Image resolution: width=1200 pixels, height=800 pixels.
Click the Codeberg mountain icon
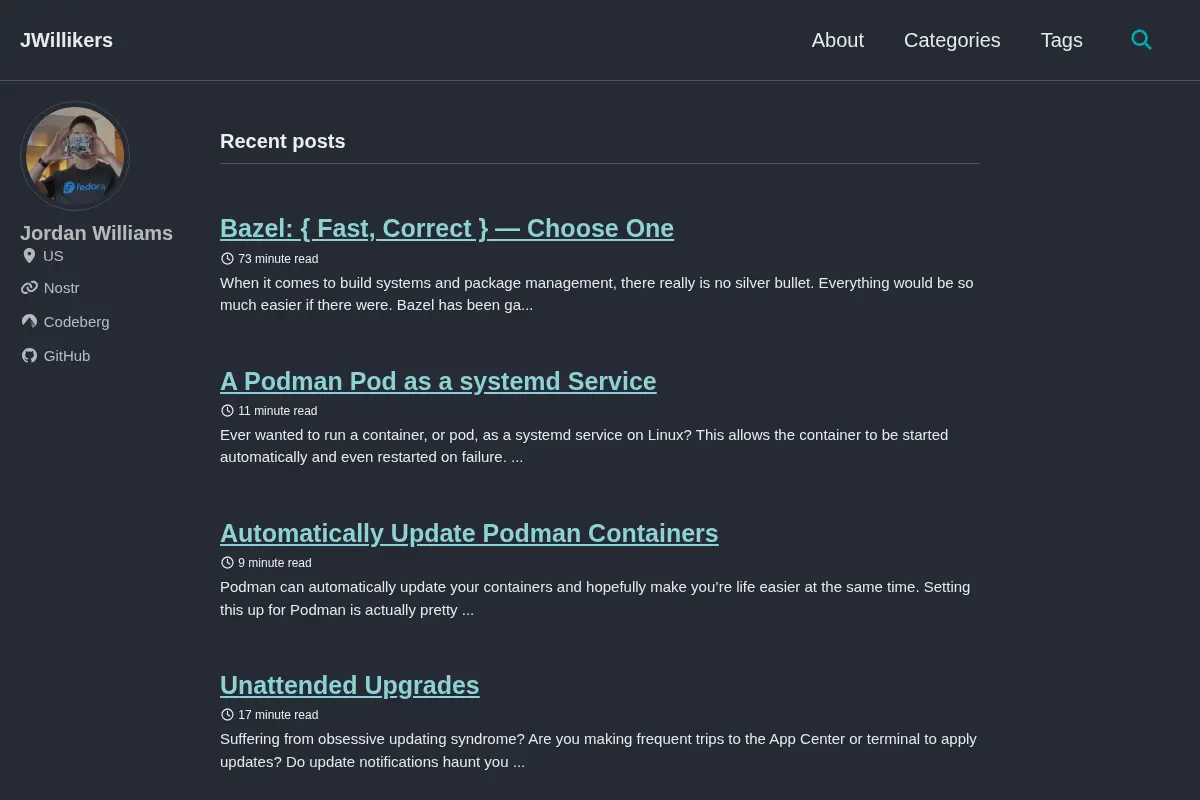[x=29, y=322]
